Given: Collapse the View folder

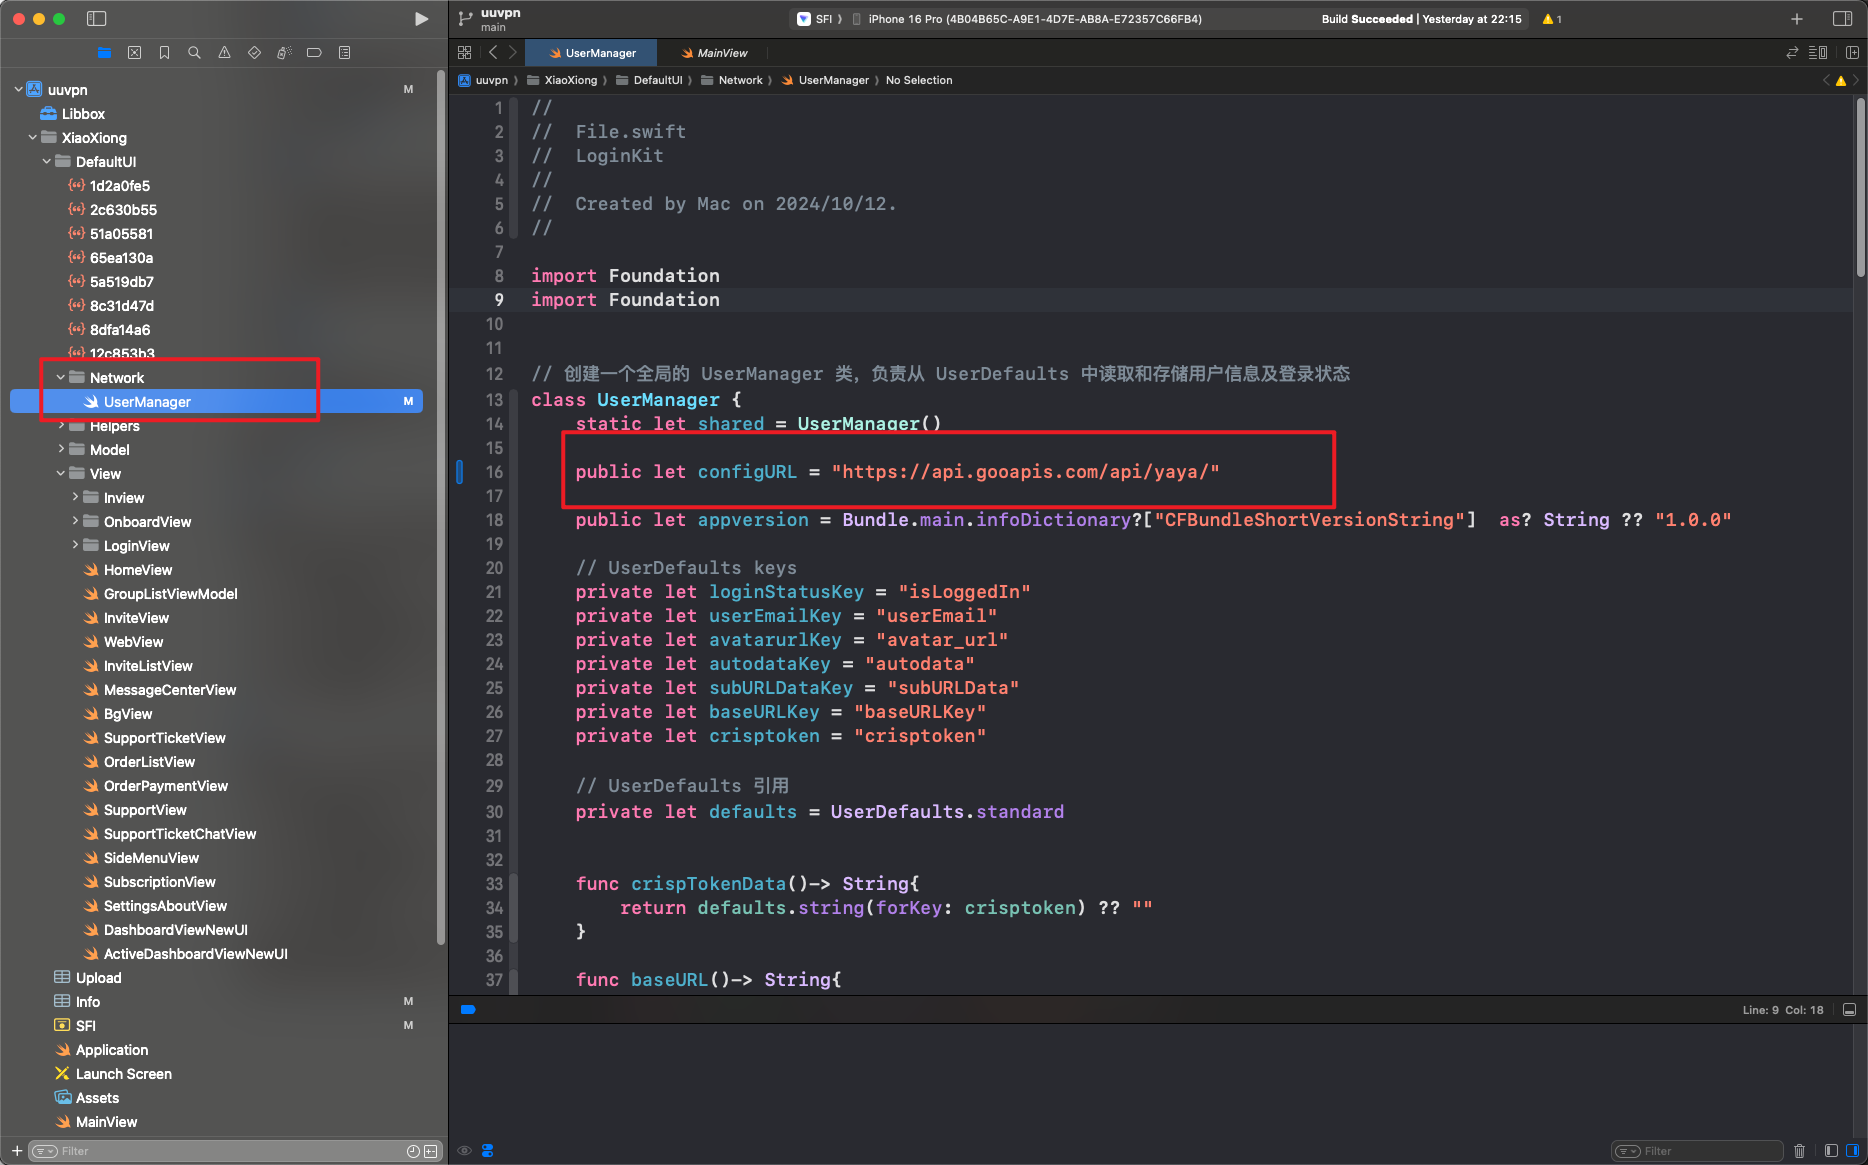Looking at the screenshot, I should (x=61, y=474).
